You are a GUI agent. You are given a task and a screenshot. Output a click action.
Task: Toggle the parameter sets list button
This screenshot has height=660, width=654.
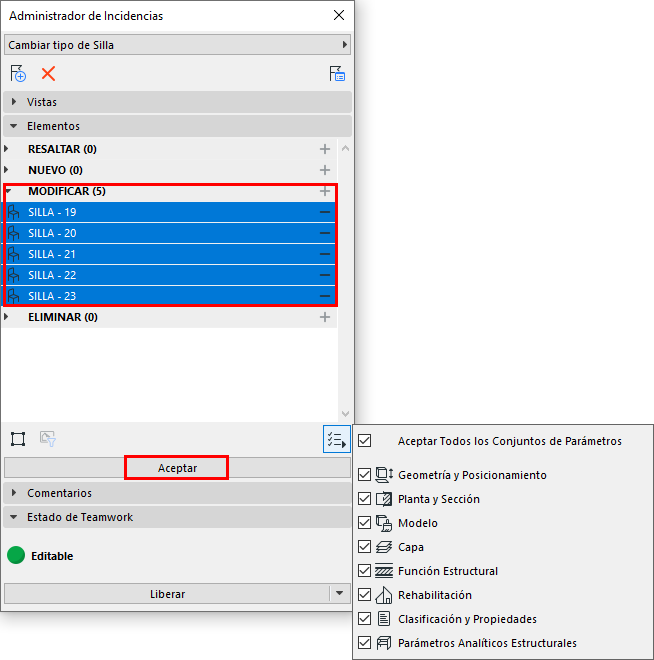coord(337,439)
